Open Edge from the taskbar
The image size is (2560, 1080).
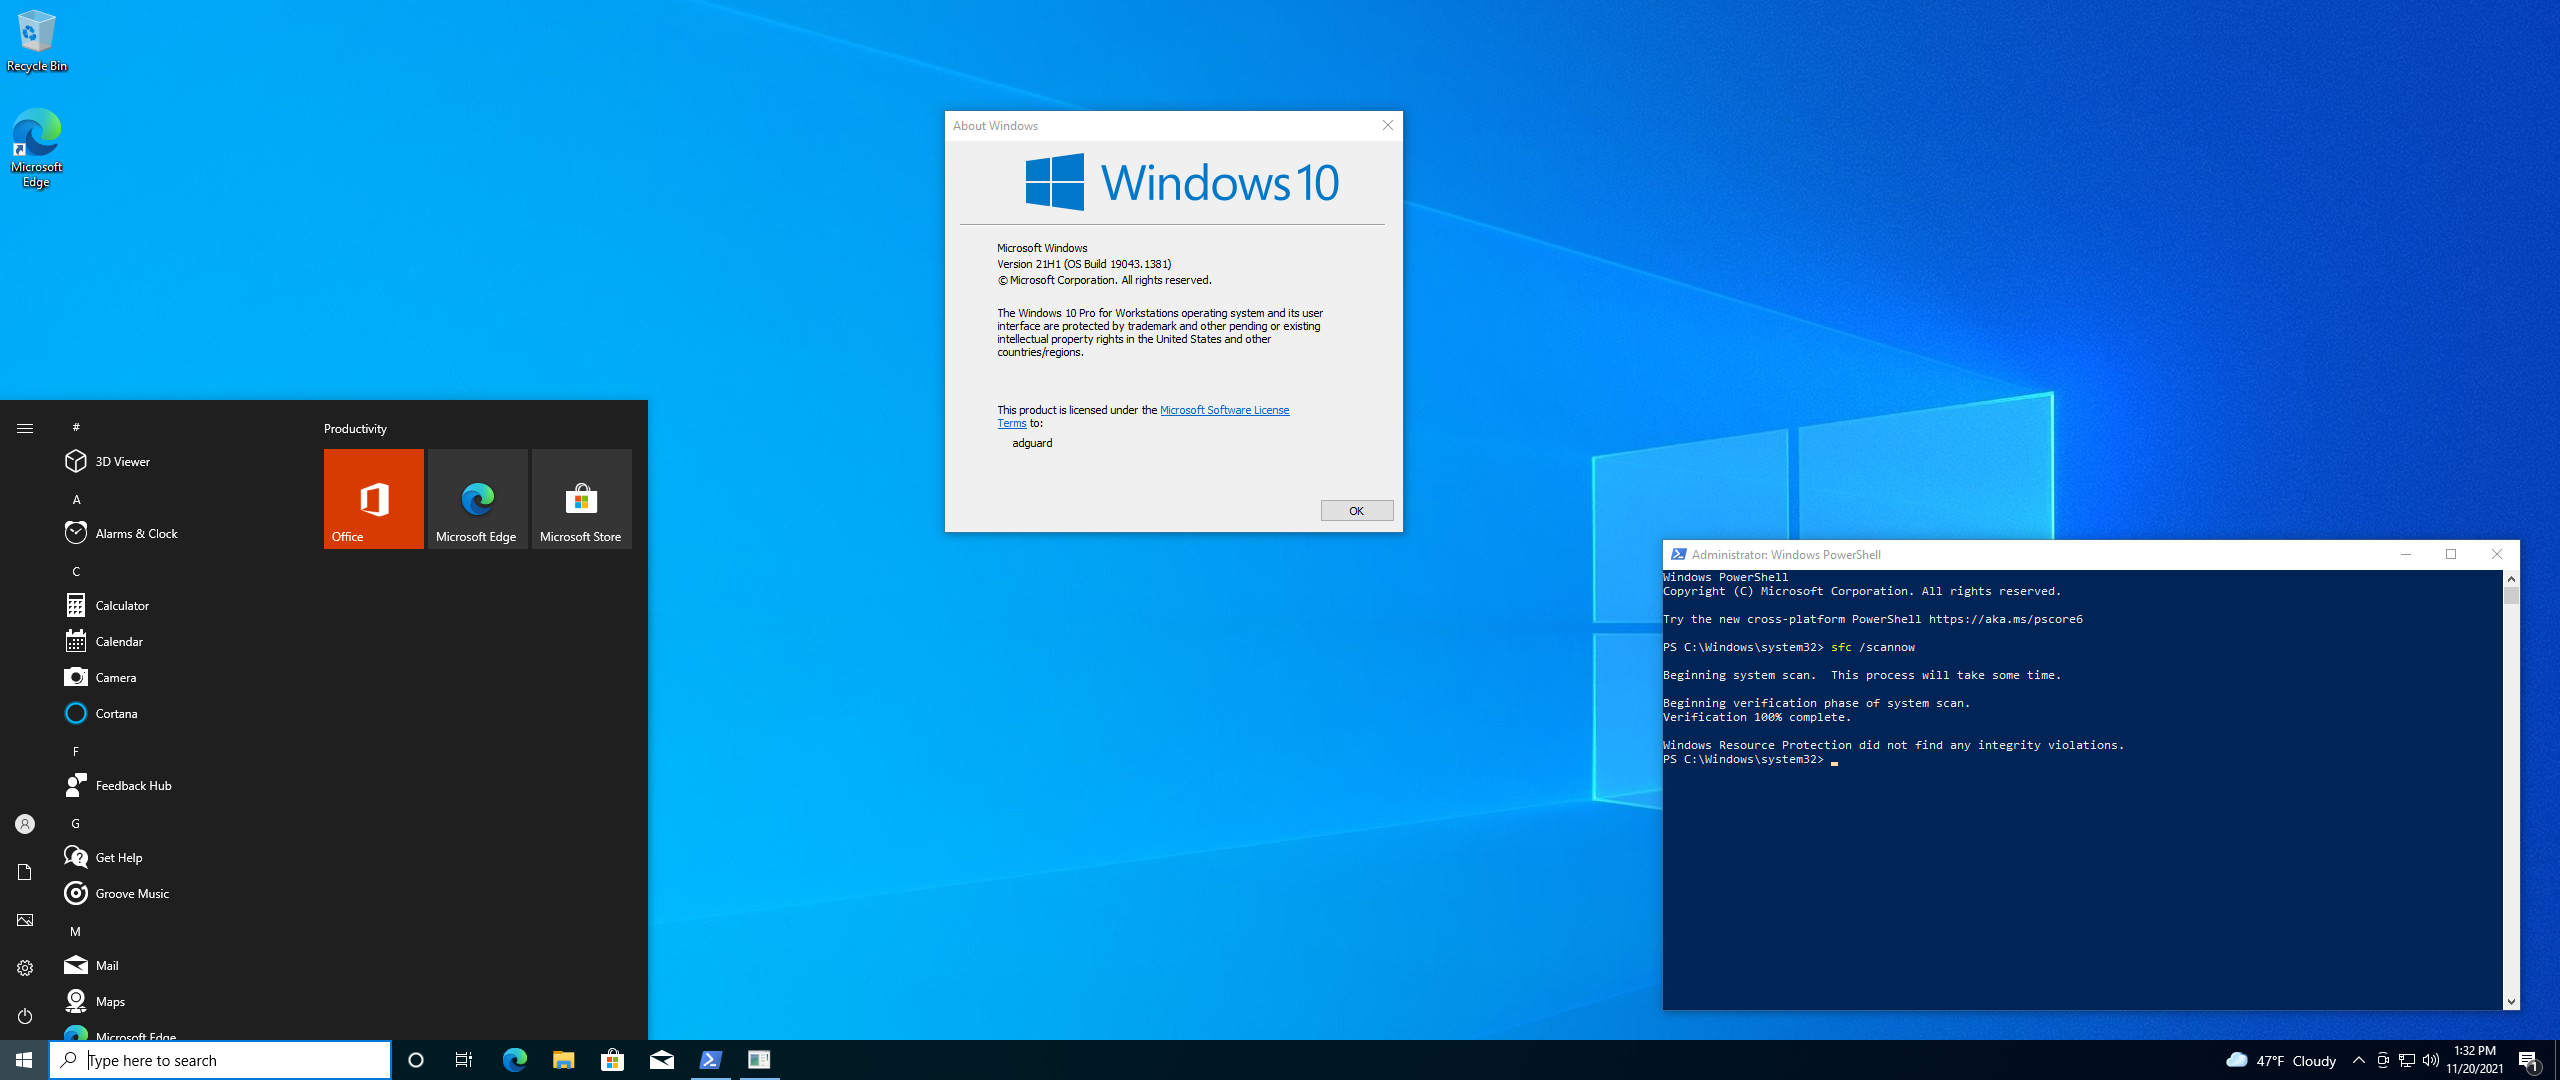coord(514,1060)
